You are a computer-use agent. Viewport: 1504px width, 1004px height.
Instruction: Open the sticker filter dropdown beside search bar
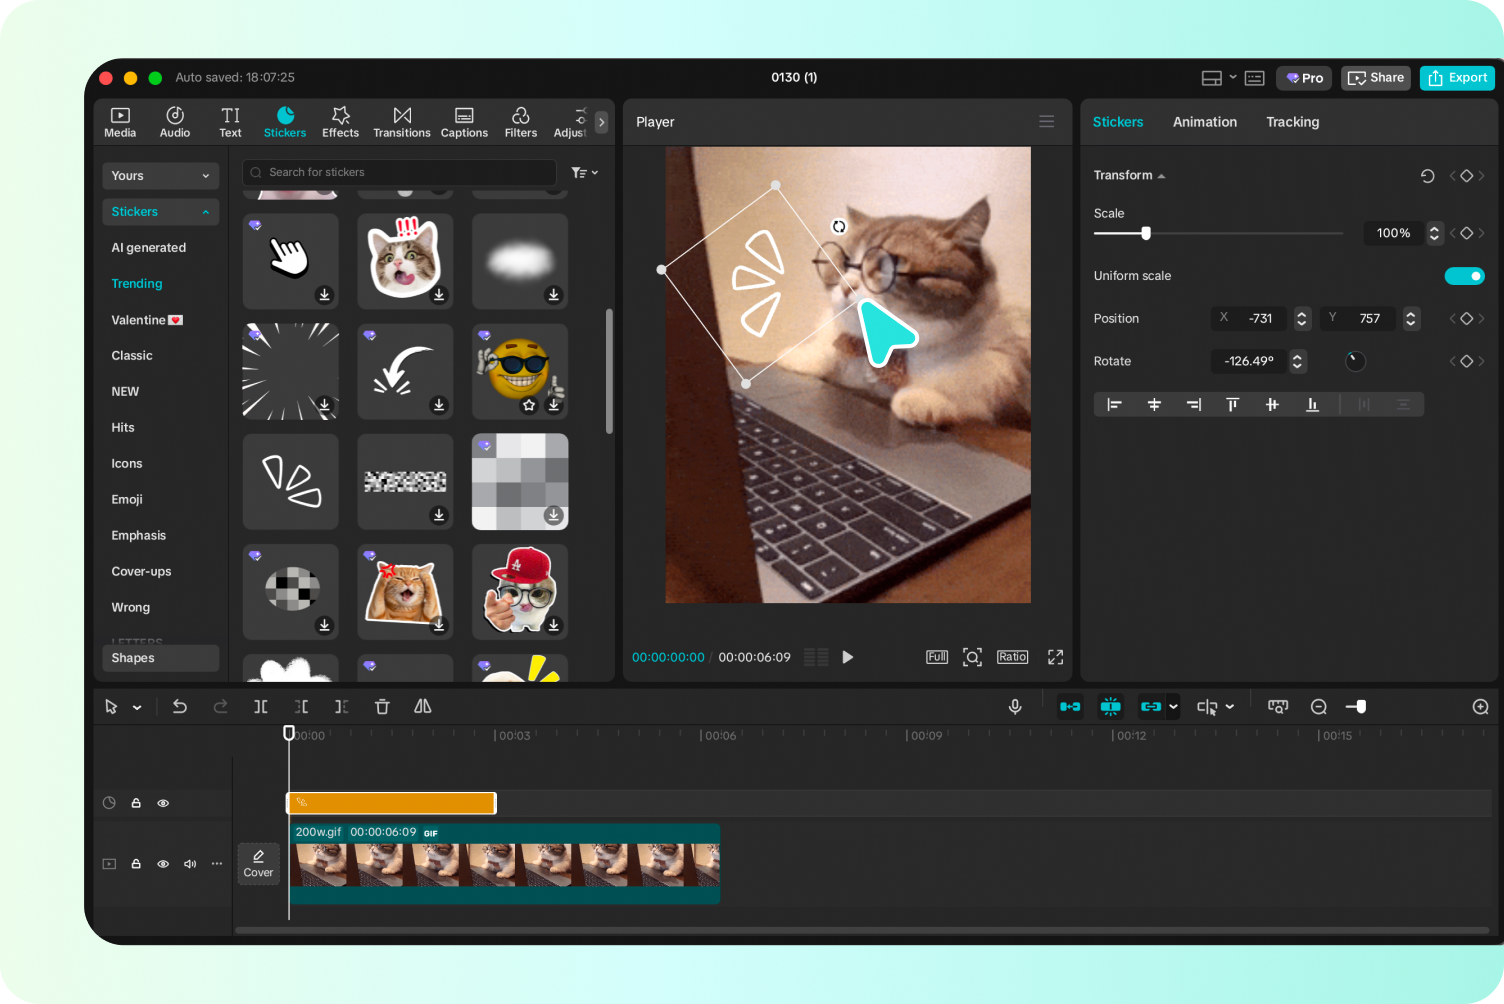[x=585, y=172]
